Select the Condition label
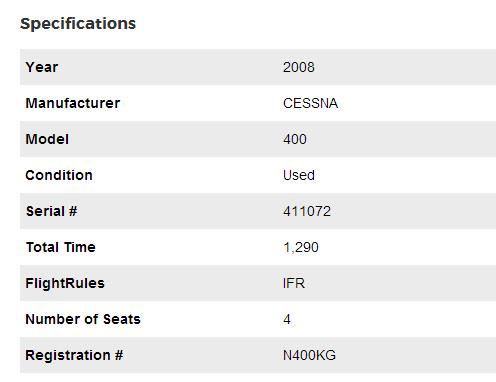Image resolution: width=496 pixels, height=382 pixels. (59, 175)
